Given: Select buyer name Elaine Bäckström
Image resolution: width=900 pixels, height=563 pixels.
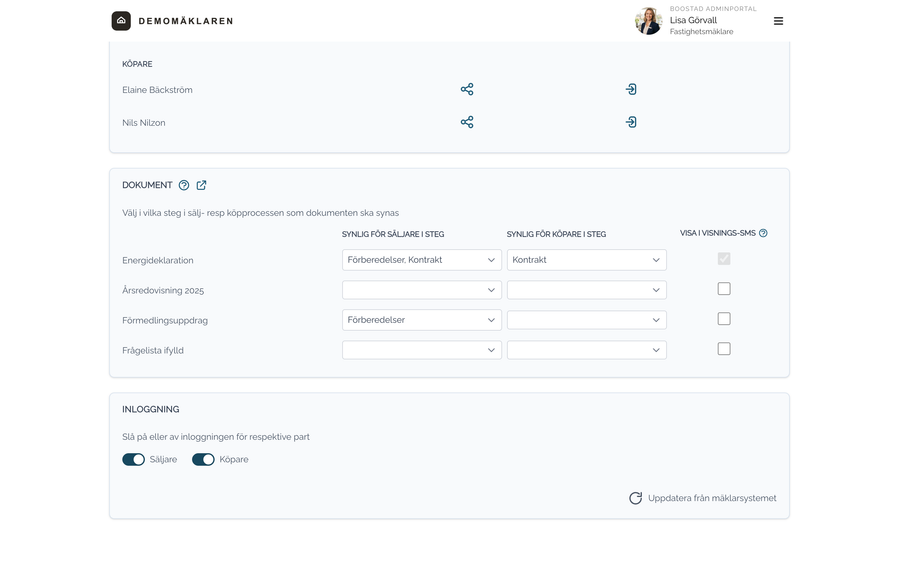Looking at the screenshot, I should [x=157, y=90].
